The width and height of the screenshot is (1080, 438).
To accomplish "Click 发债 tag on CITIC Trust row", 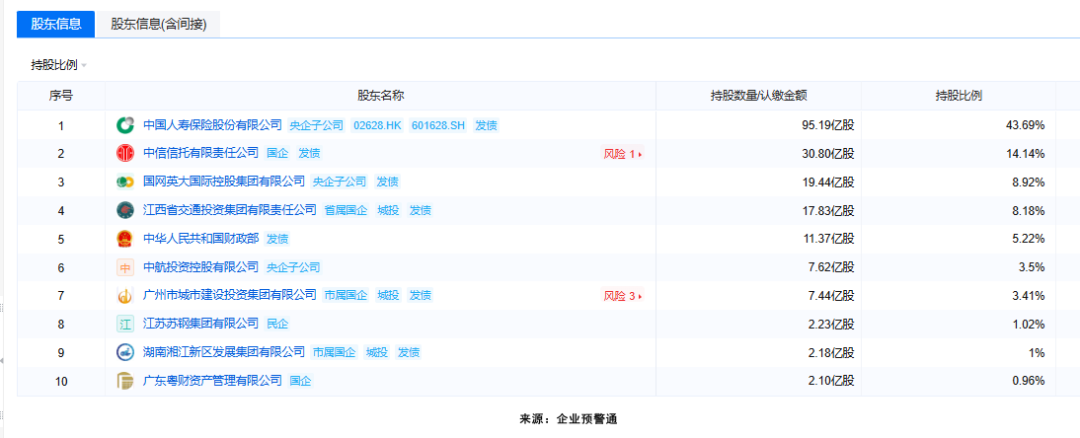I will (309, 154).
